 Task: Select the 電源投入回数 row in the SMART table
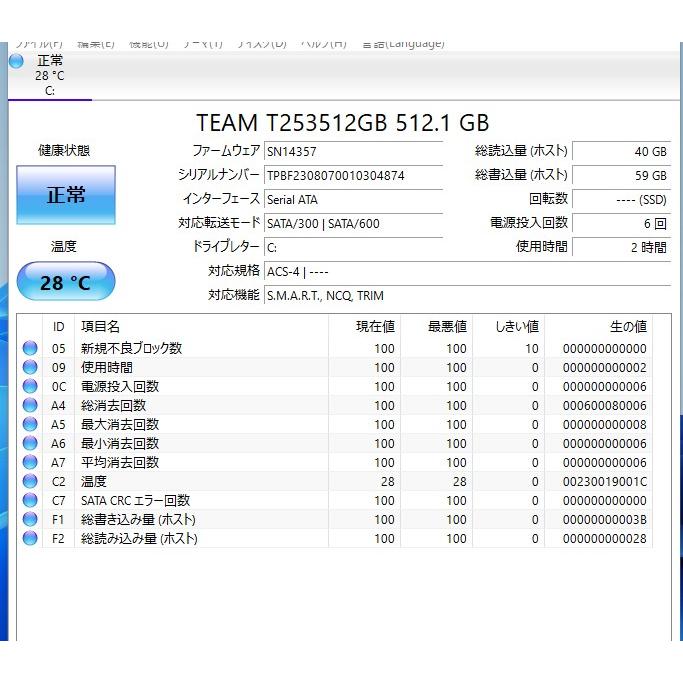(x=335, y=386)
